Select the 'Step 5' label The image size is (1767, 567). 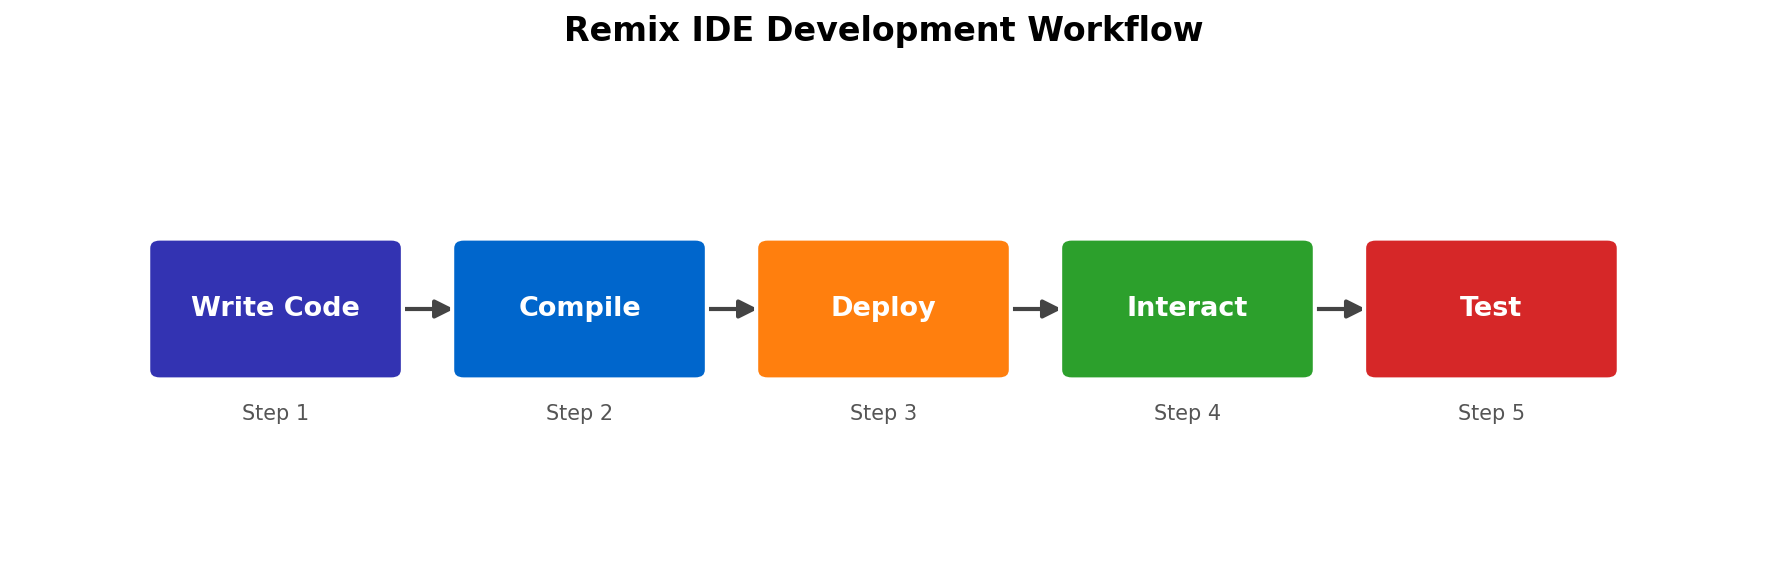(x=1491, y=413)
